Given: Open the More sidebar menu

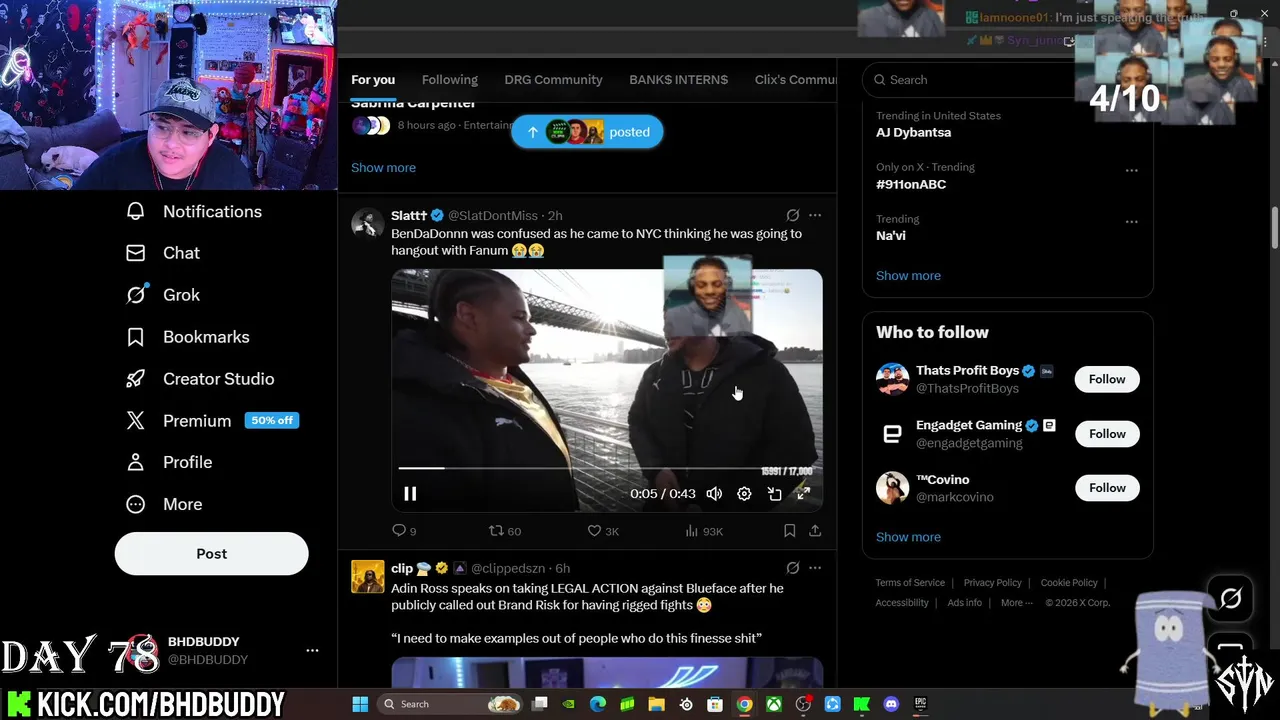Looking at the screenshot, I should pyautogui.click(x=164, y=504).
